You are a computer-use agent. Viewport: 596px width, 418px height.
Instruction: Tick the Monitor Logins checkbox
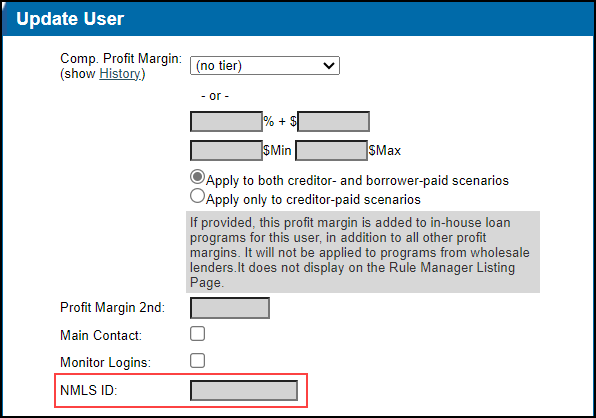(197, 361)
